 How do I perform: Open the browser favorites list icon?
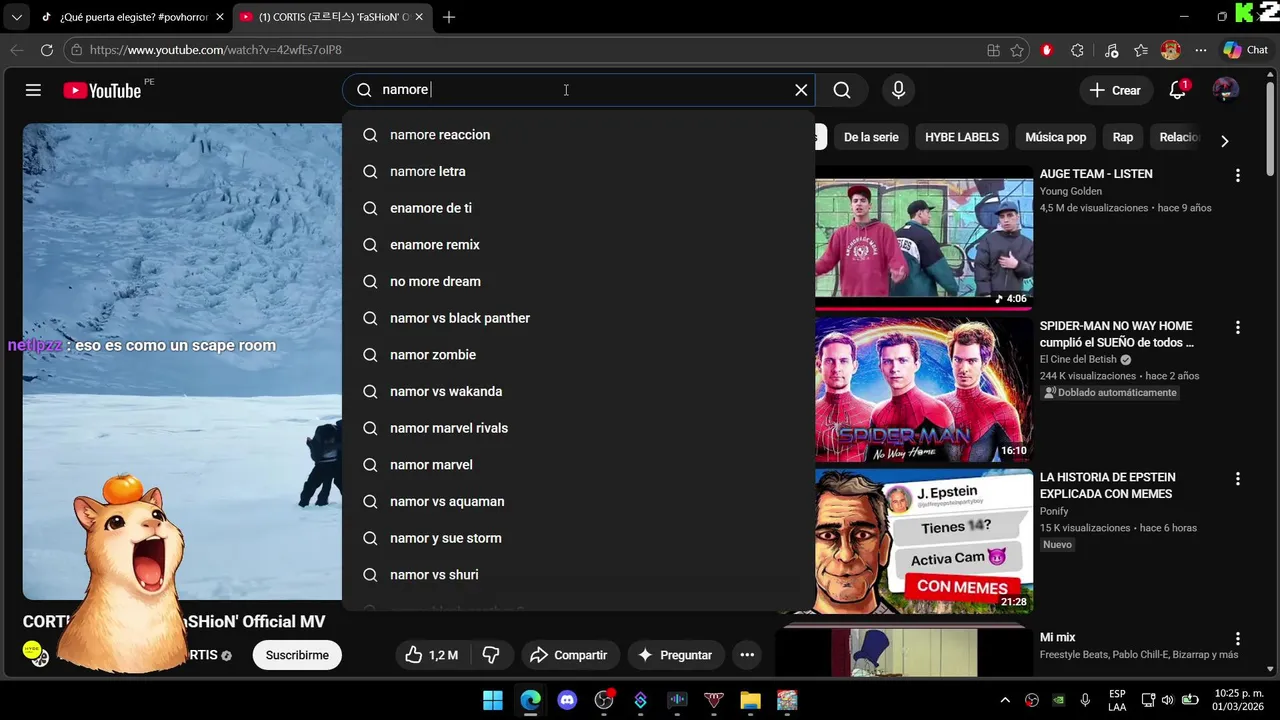click(1141, 50)
